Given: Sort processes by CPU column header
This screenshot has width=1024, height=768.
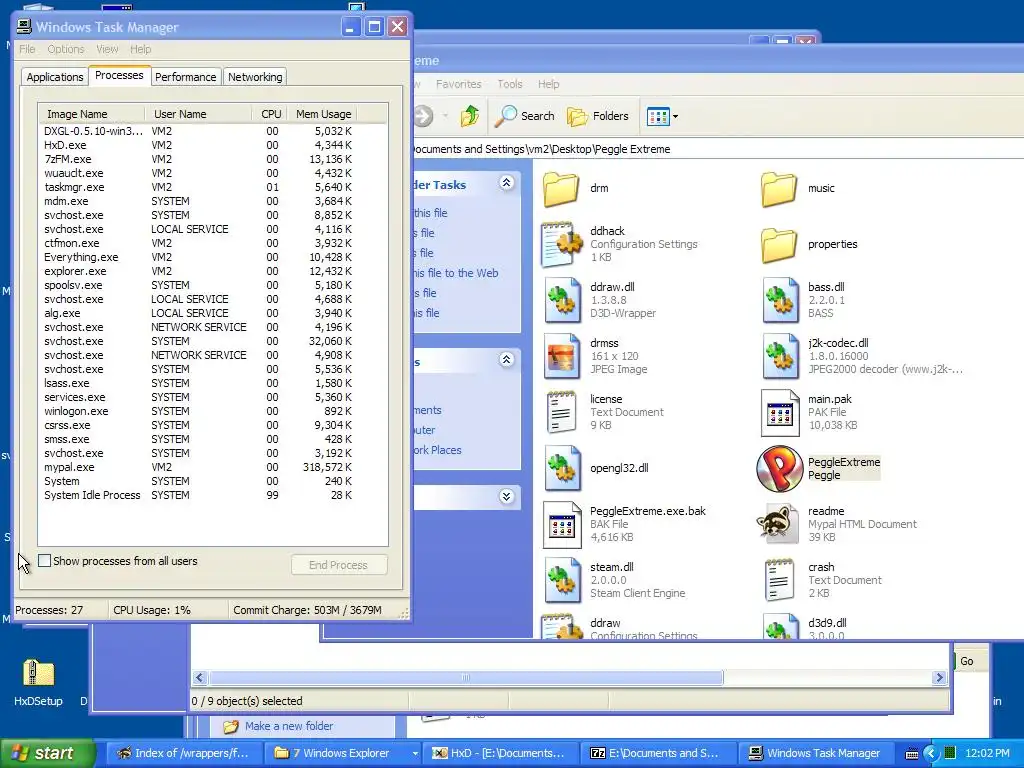Looking at the screenshot, I should (270, 114).
